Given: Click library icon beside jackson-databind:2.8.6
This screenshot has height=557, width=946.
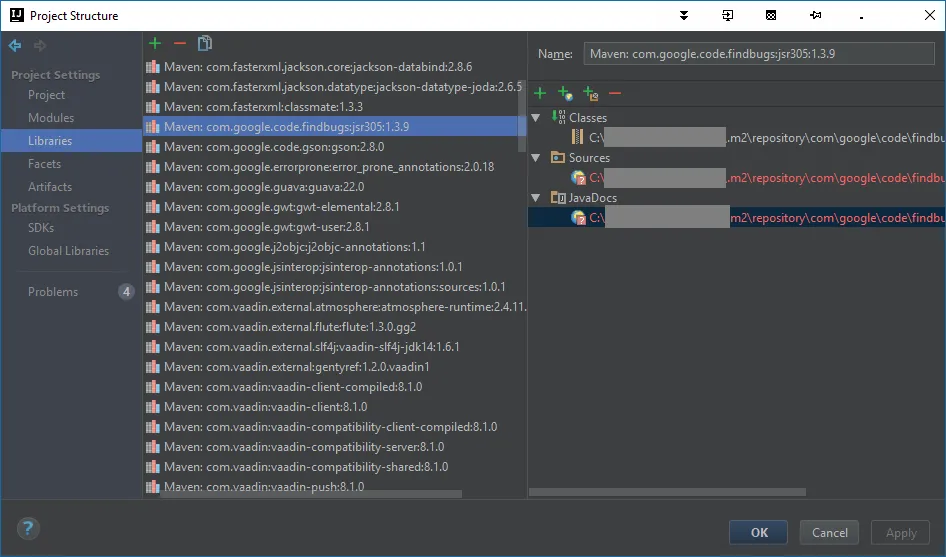Looking at the screenshot, I should point(153,67).
